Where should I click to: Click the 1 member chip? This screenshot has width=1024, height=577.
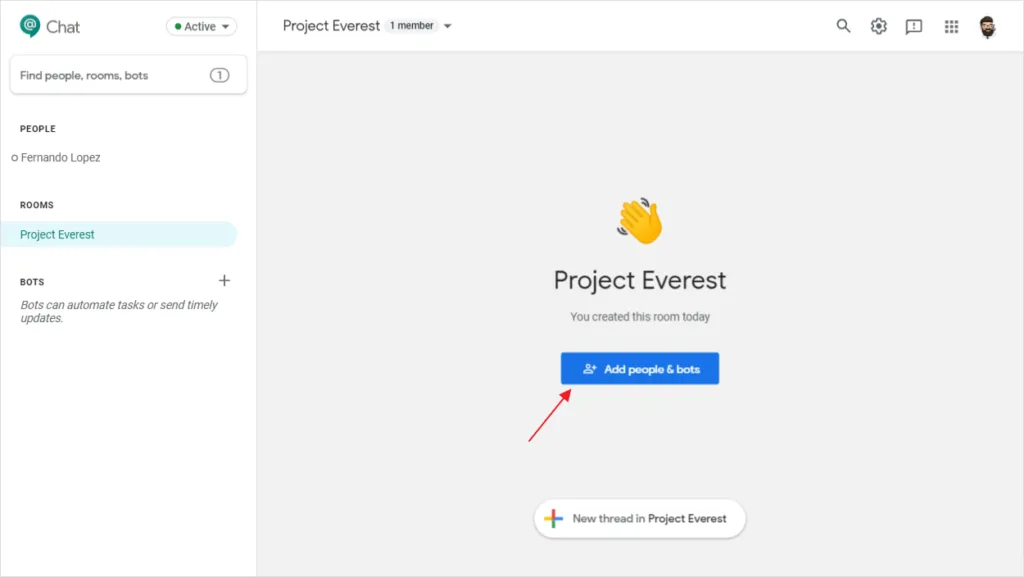point(411,25)
